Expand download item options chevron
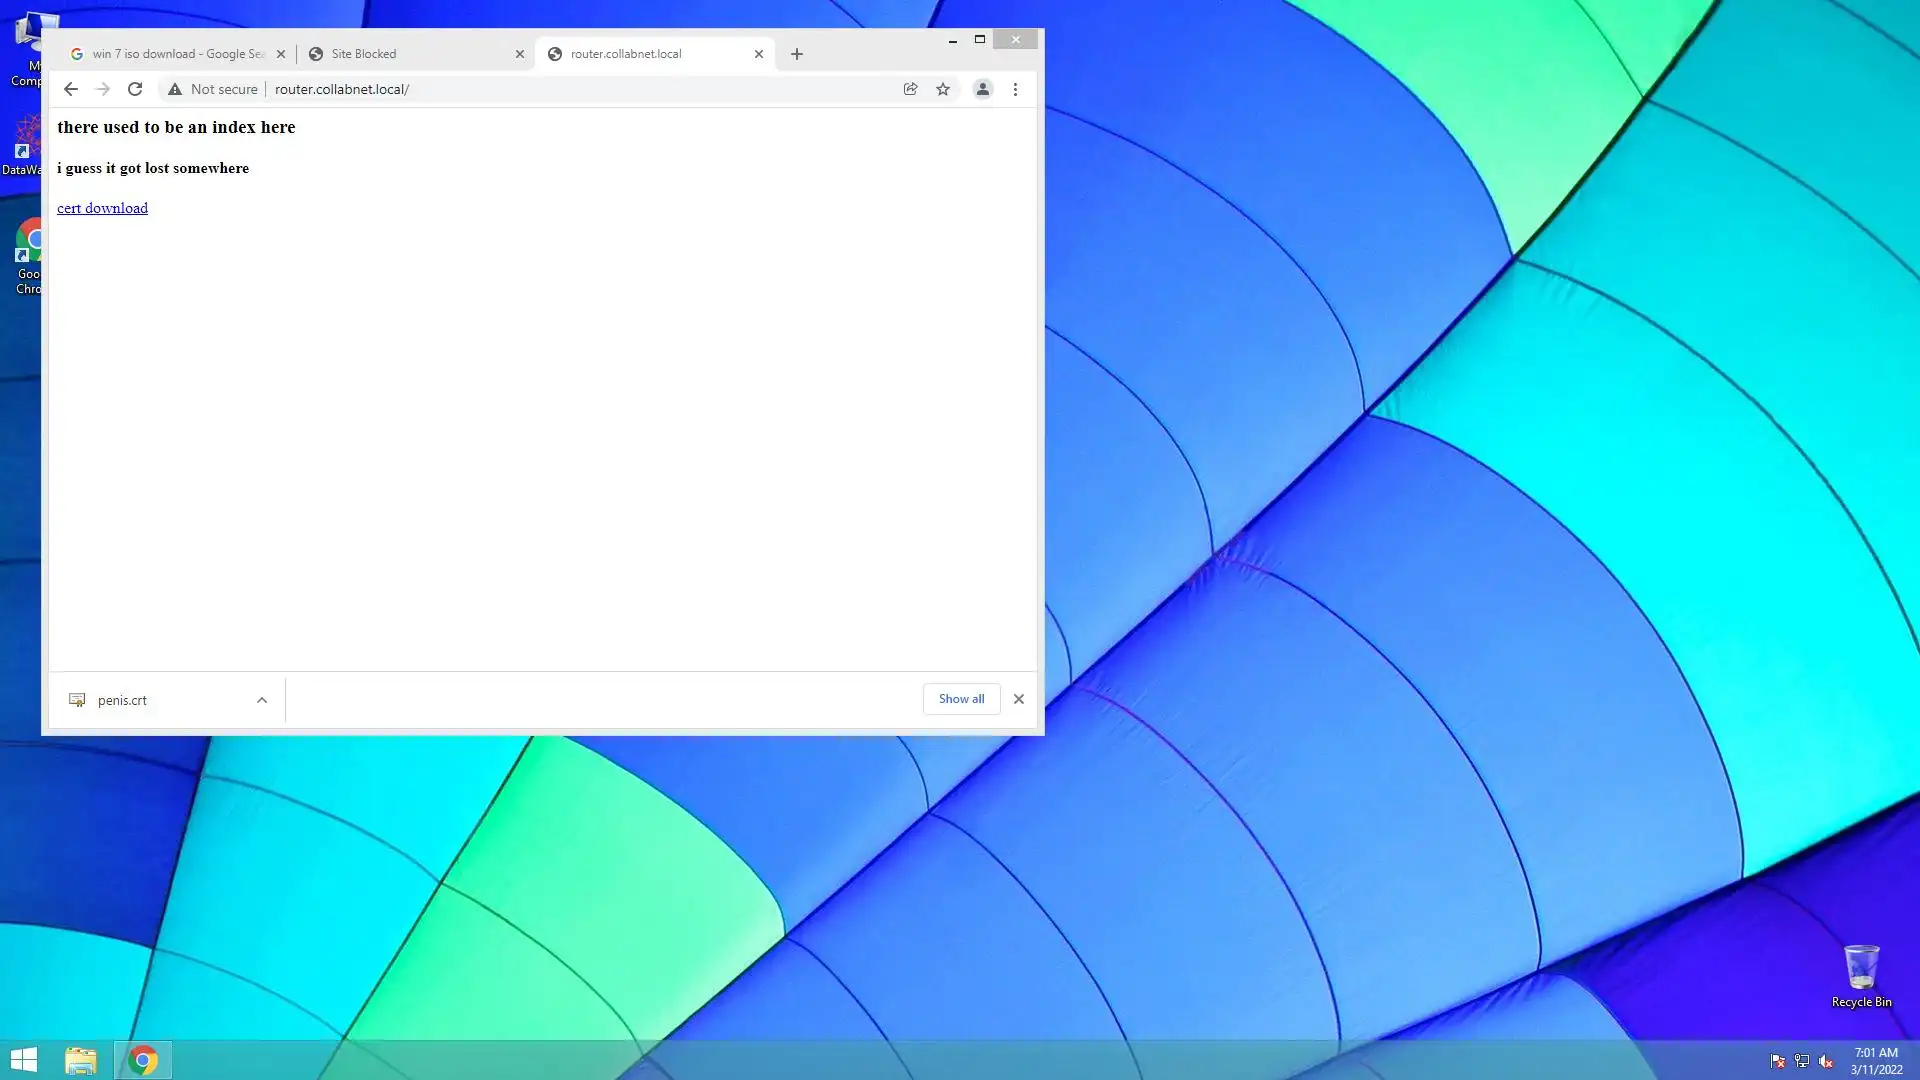1920x1080 pixels. 262,700
